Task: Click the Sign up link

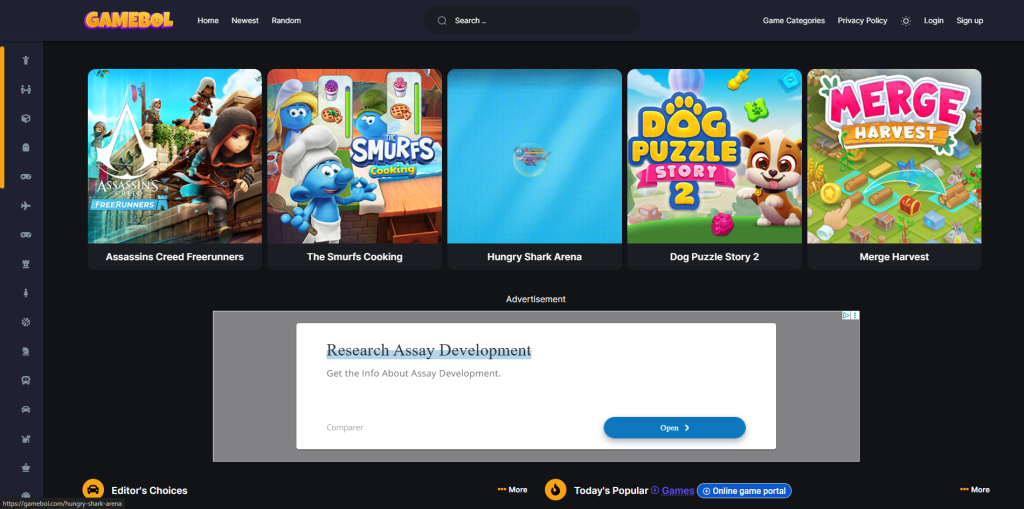Action: [x=969, y=20]
